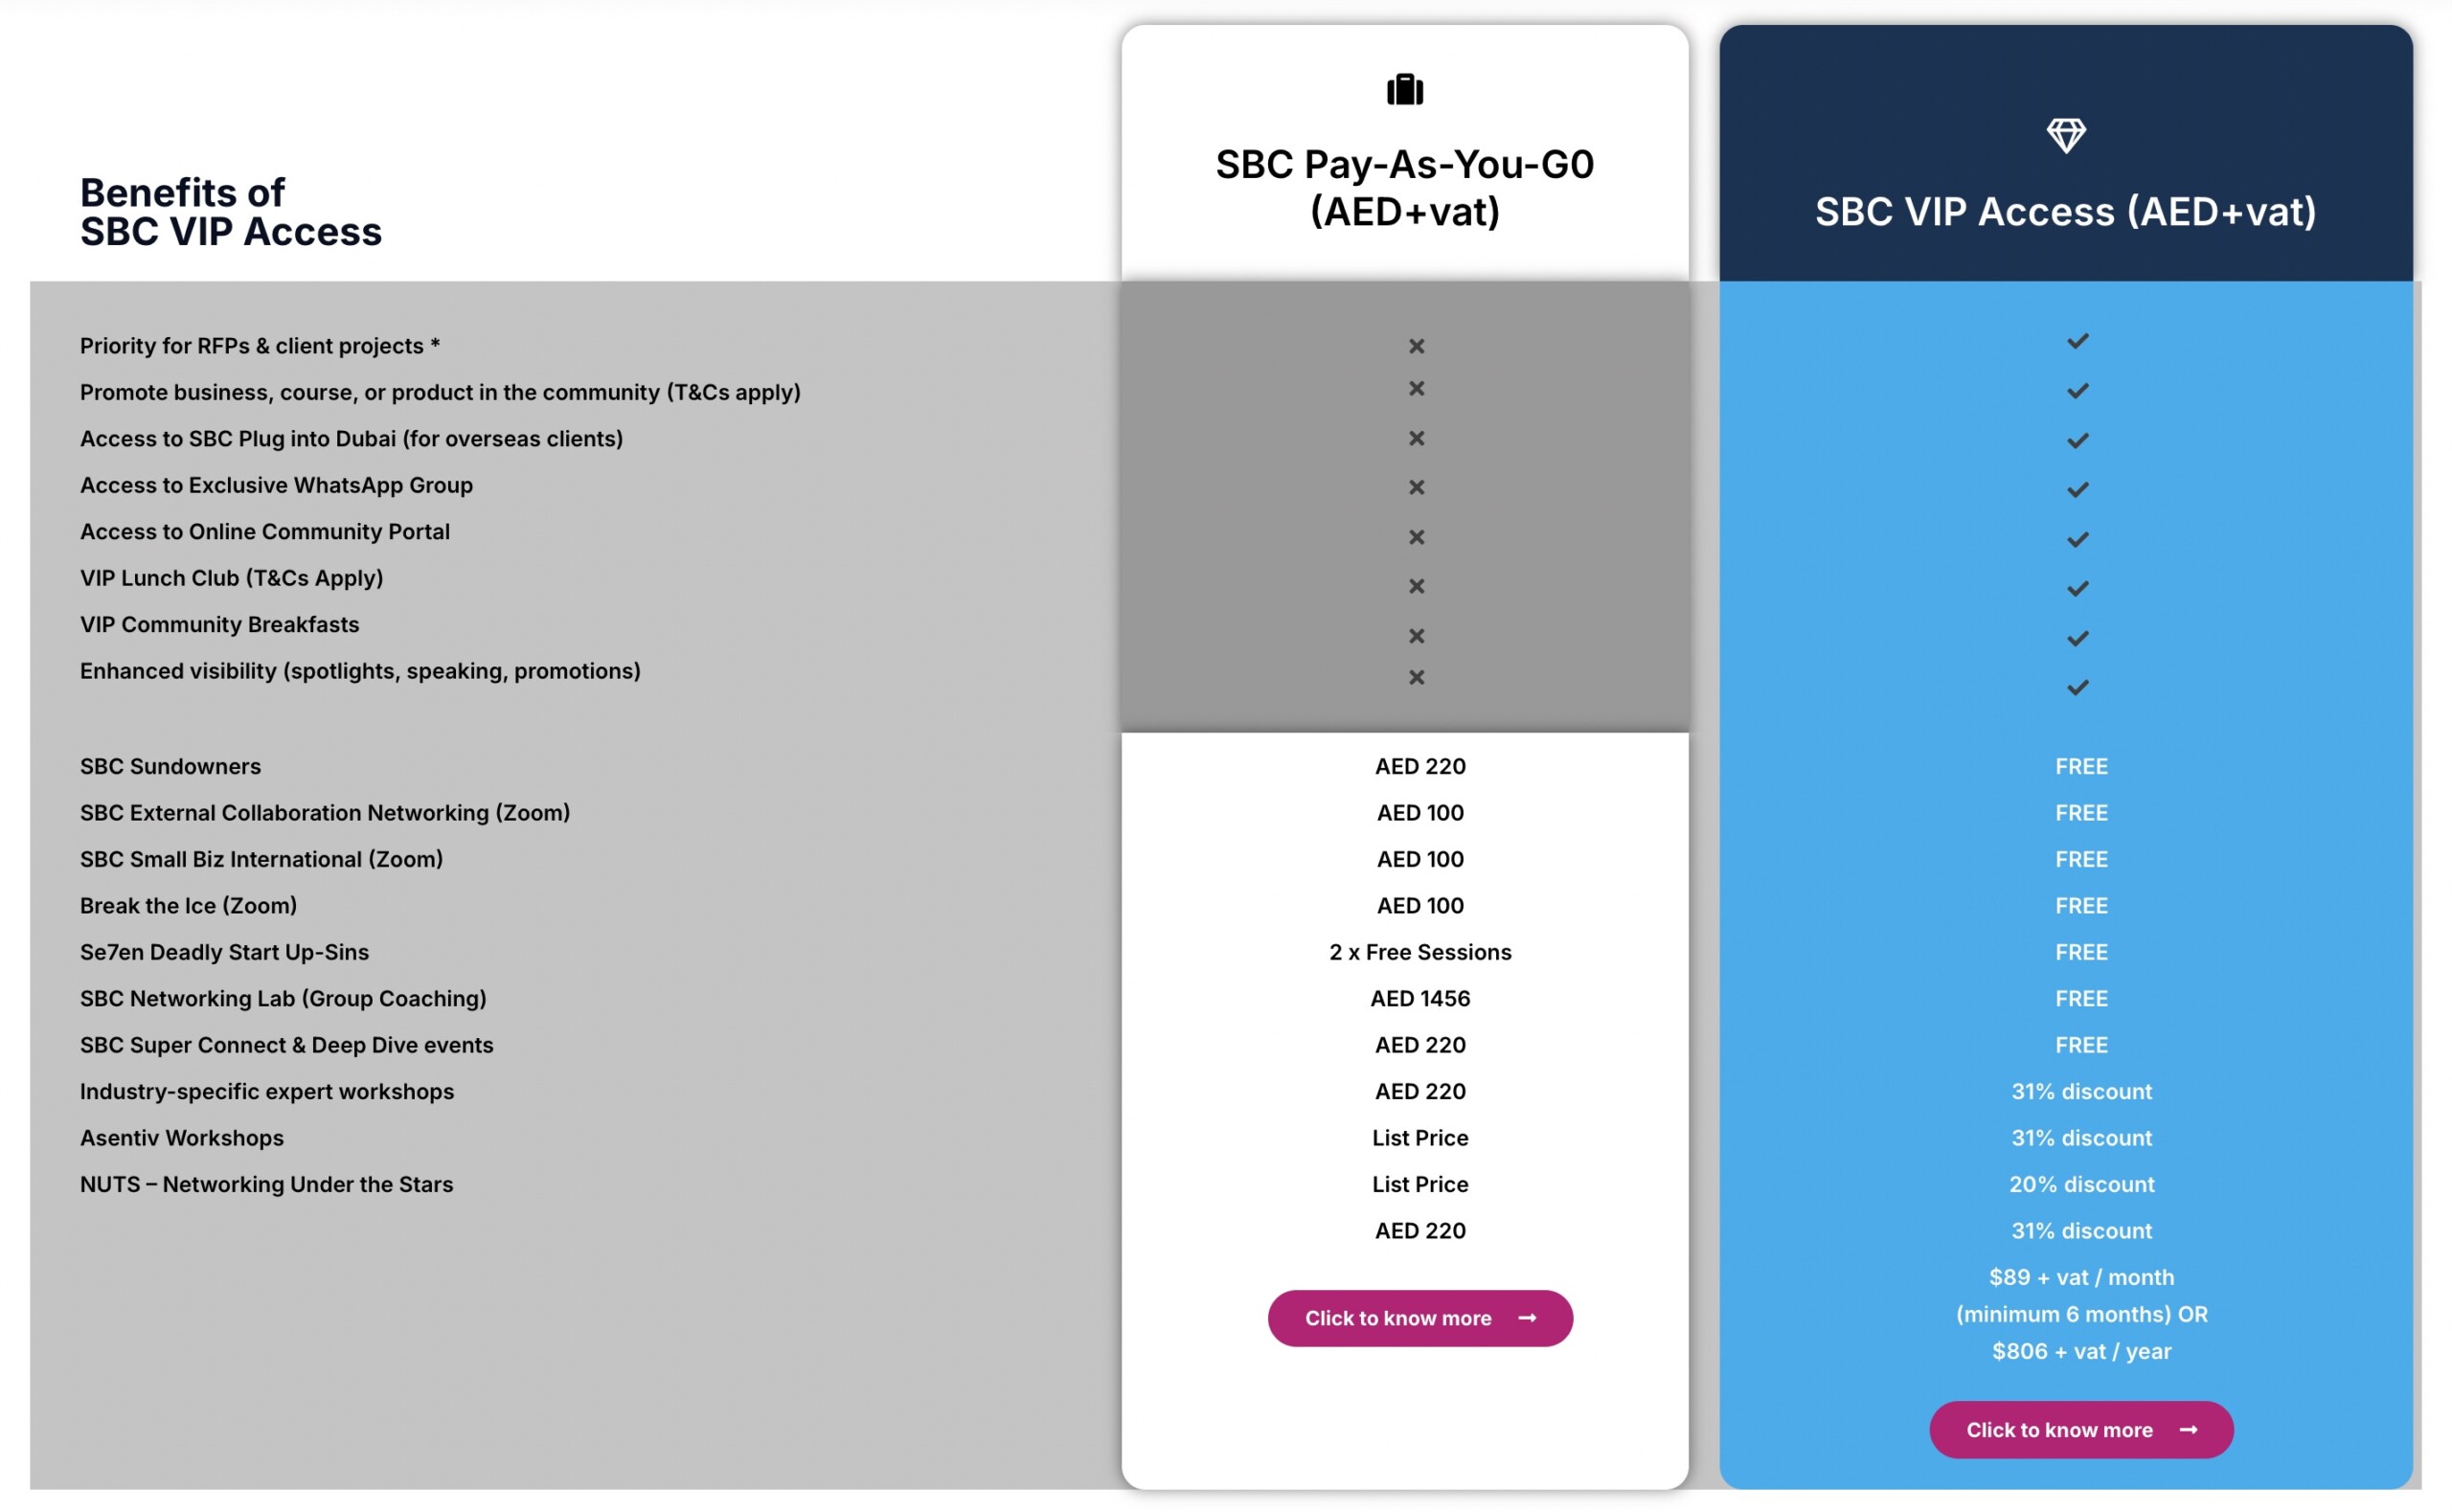Click the checkmark for VIP Lunch Club
The height and width of the screenshot is (1512, 2452).
pos(2077,589)
